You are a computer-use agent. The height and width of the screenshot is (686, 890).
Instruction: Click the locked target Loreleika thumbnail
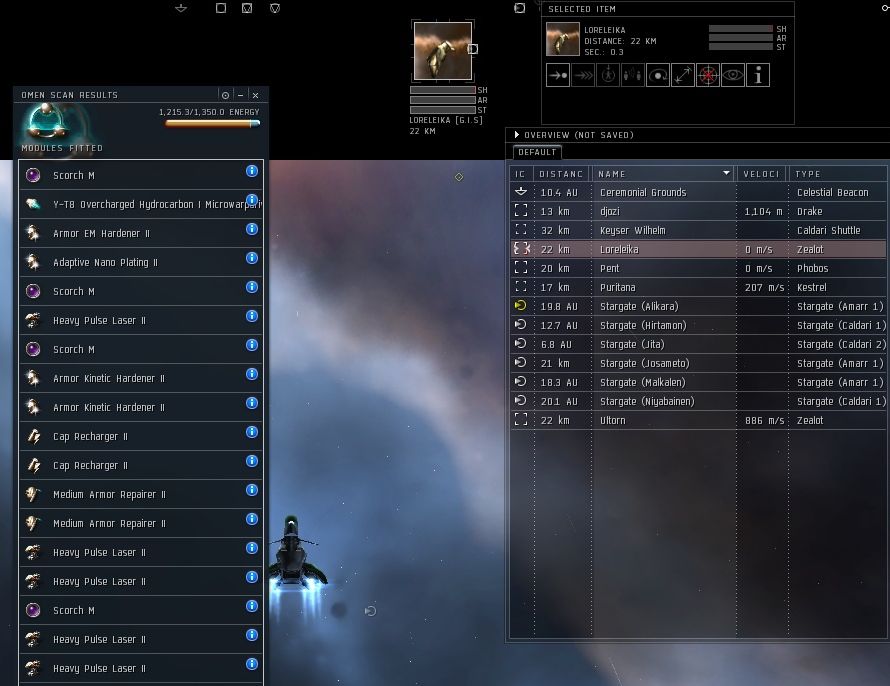pyautogui.click(x=443, y=51)
